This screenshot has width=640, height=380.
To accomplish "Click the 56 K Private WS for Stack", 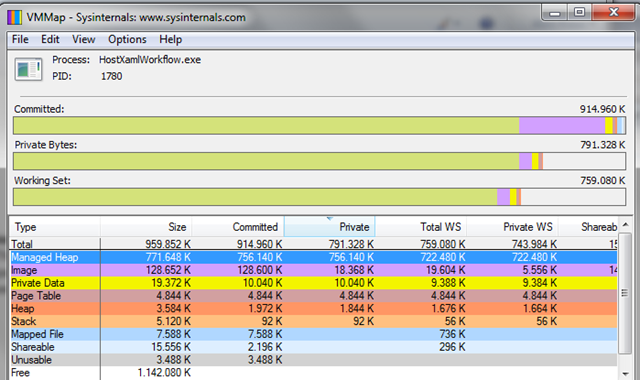I will 547,322.
